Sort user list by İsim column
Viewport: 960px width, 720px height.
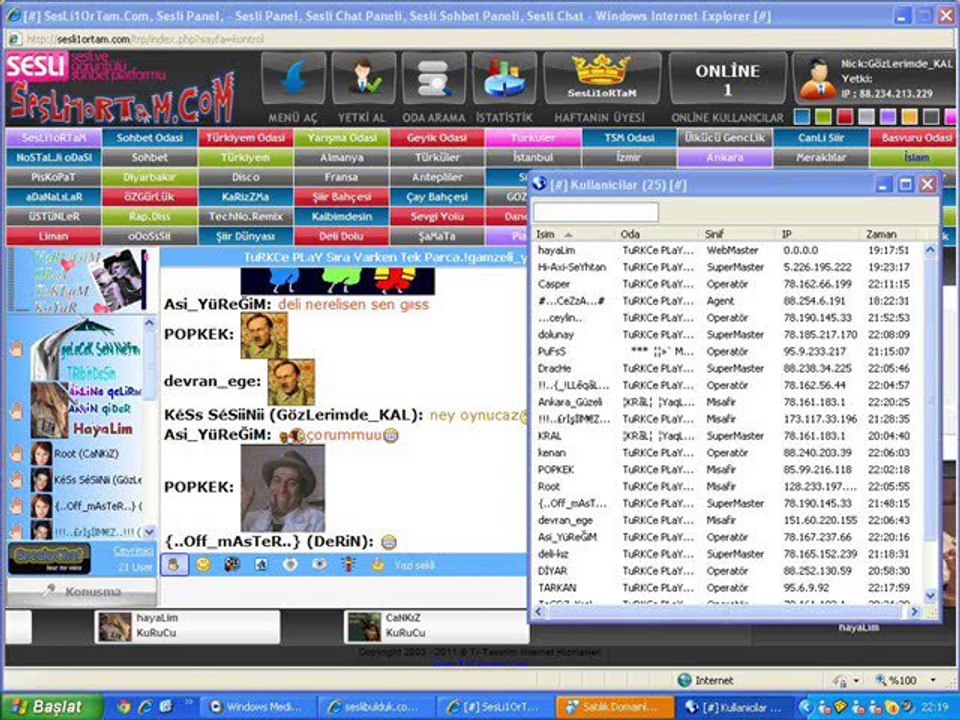(572, 234)
